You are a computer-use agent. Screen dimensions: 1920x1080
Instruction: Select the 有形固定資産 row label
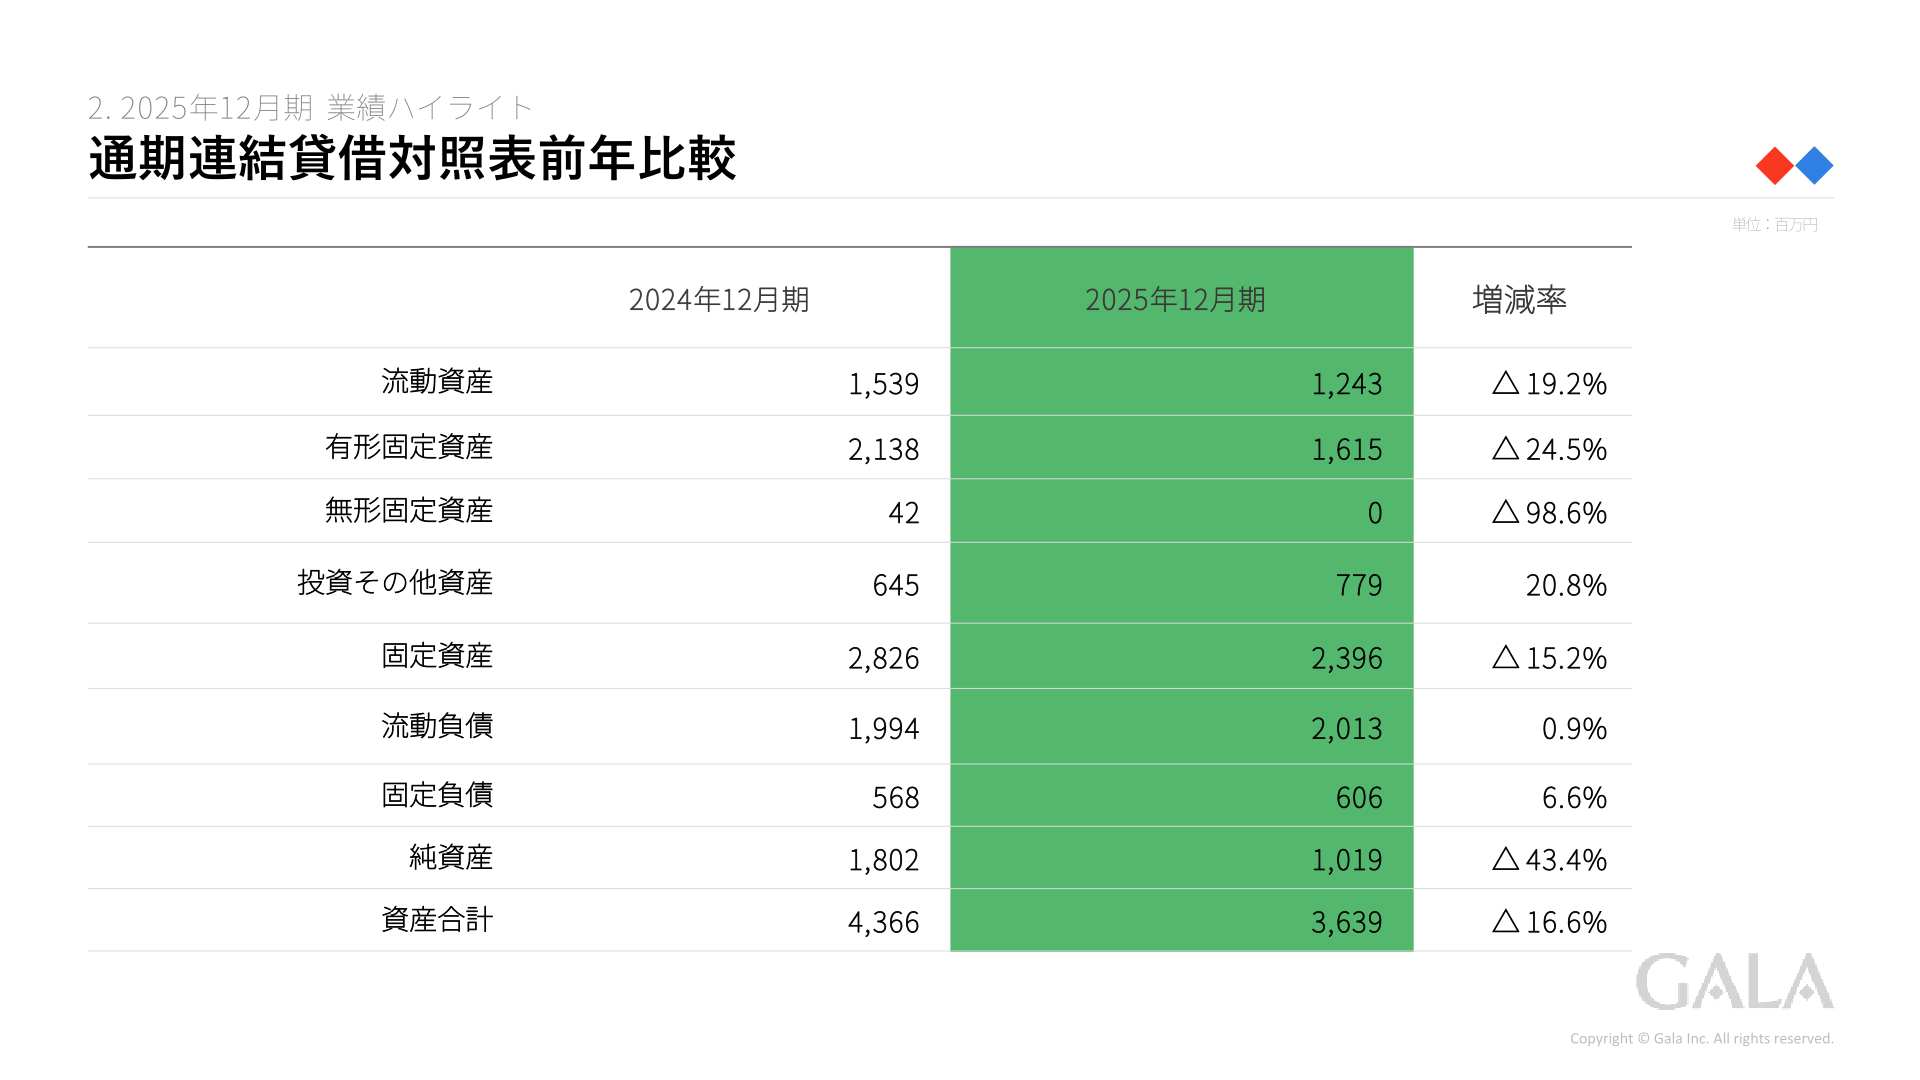click(x=409, y=447)
